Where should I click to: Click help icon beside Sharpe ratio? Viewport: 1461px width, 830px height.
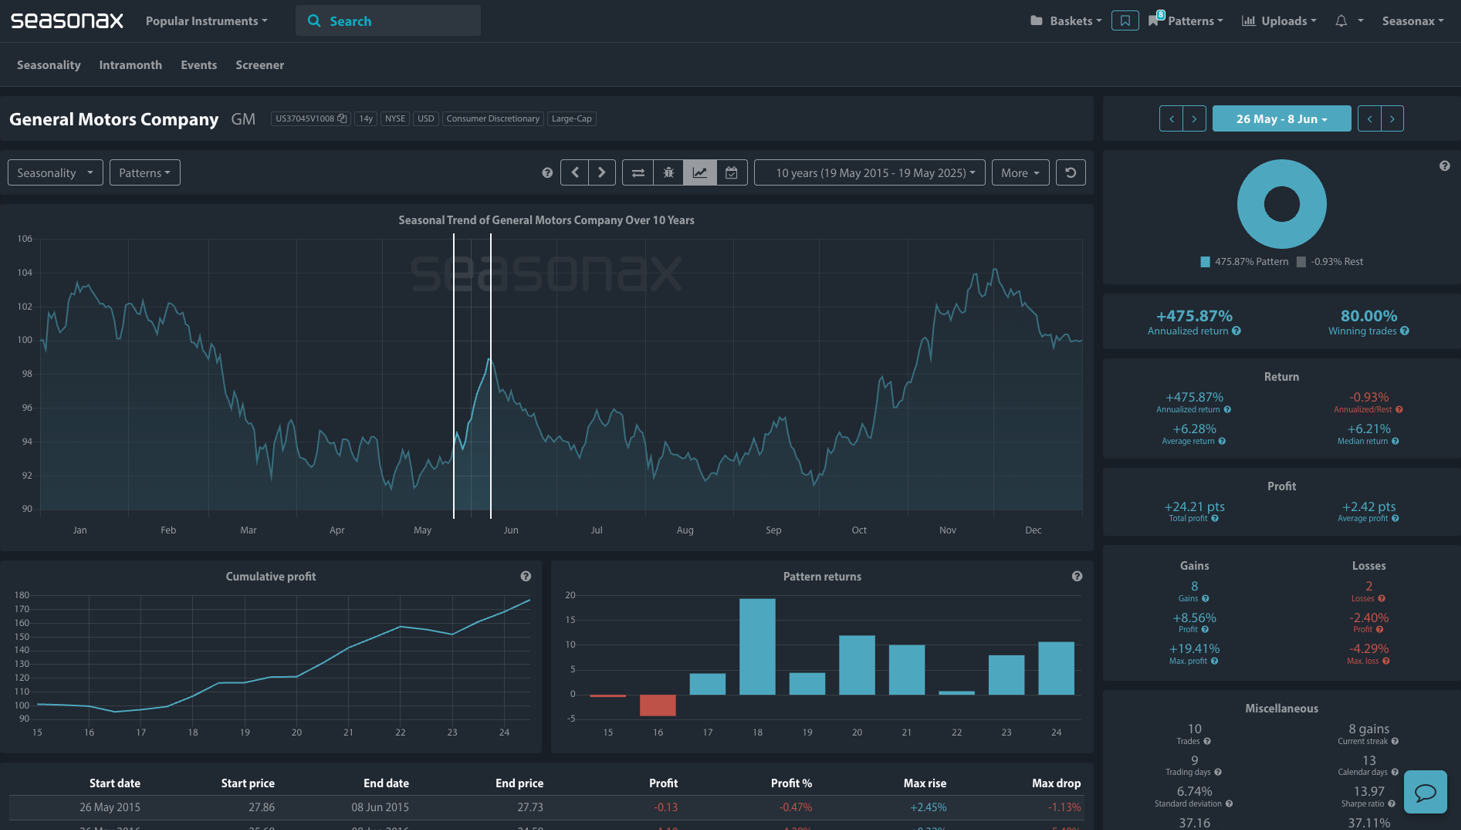pos(1391,804)
